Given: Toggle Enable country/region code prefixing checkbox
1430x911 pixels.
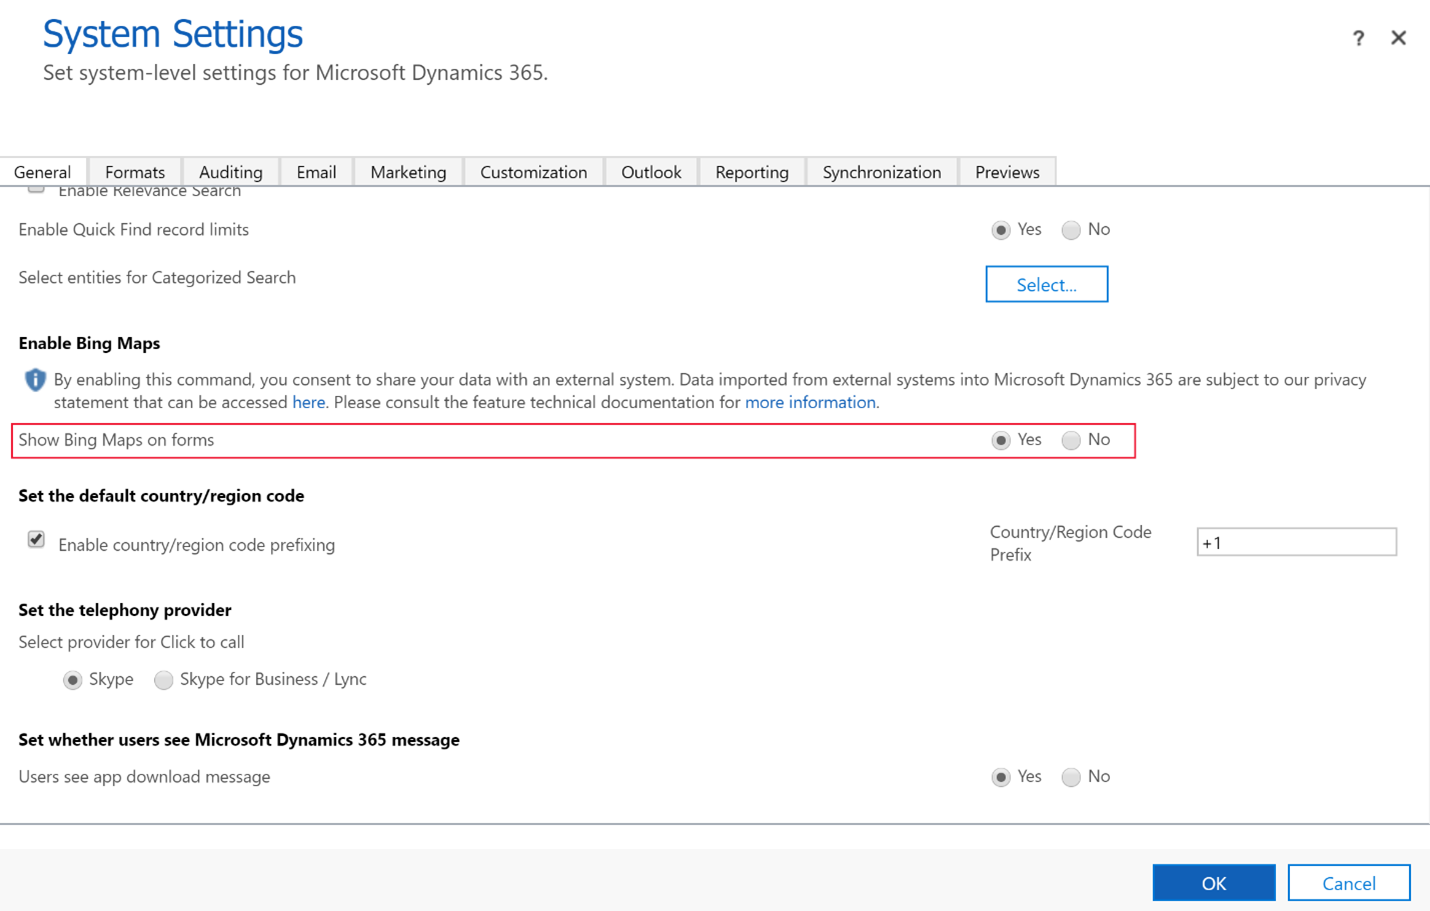Looking at the screenshot, I should coord(36,540).
